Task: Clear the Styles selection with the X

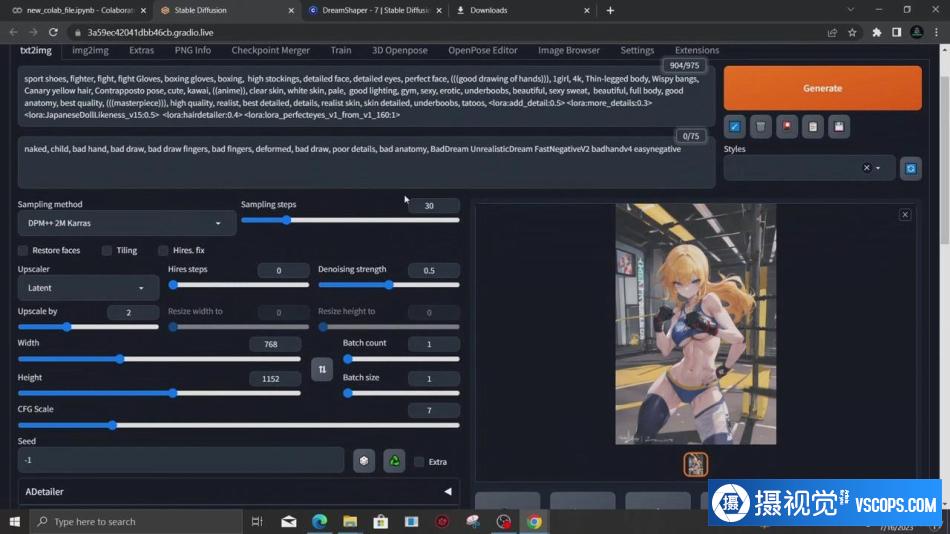Action: [866, 168]
